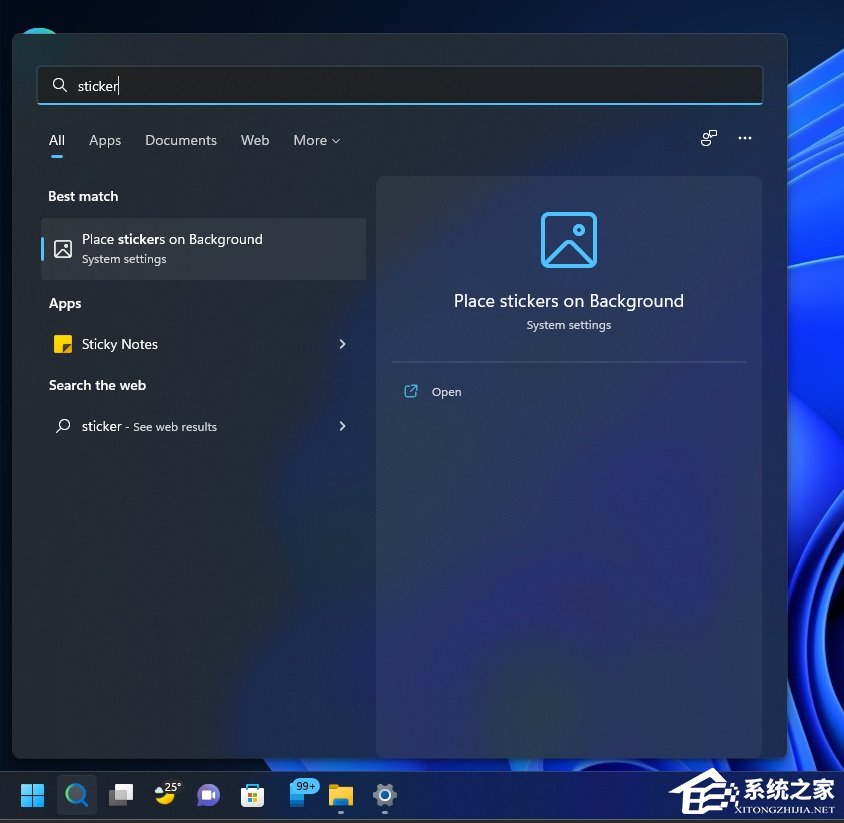Switch to the Documents filter tab
The image size is (844, 823).
click(181, 141)
